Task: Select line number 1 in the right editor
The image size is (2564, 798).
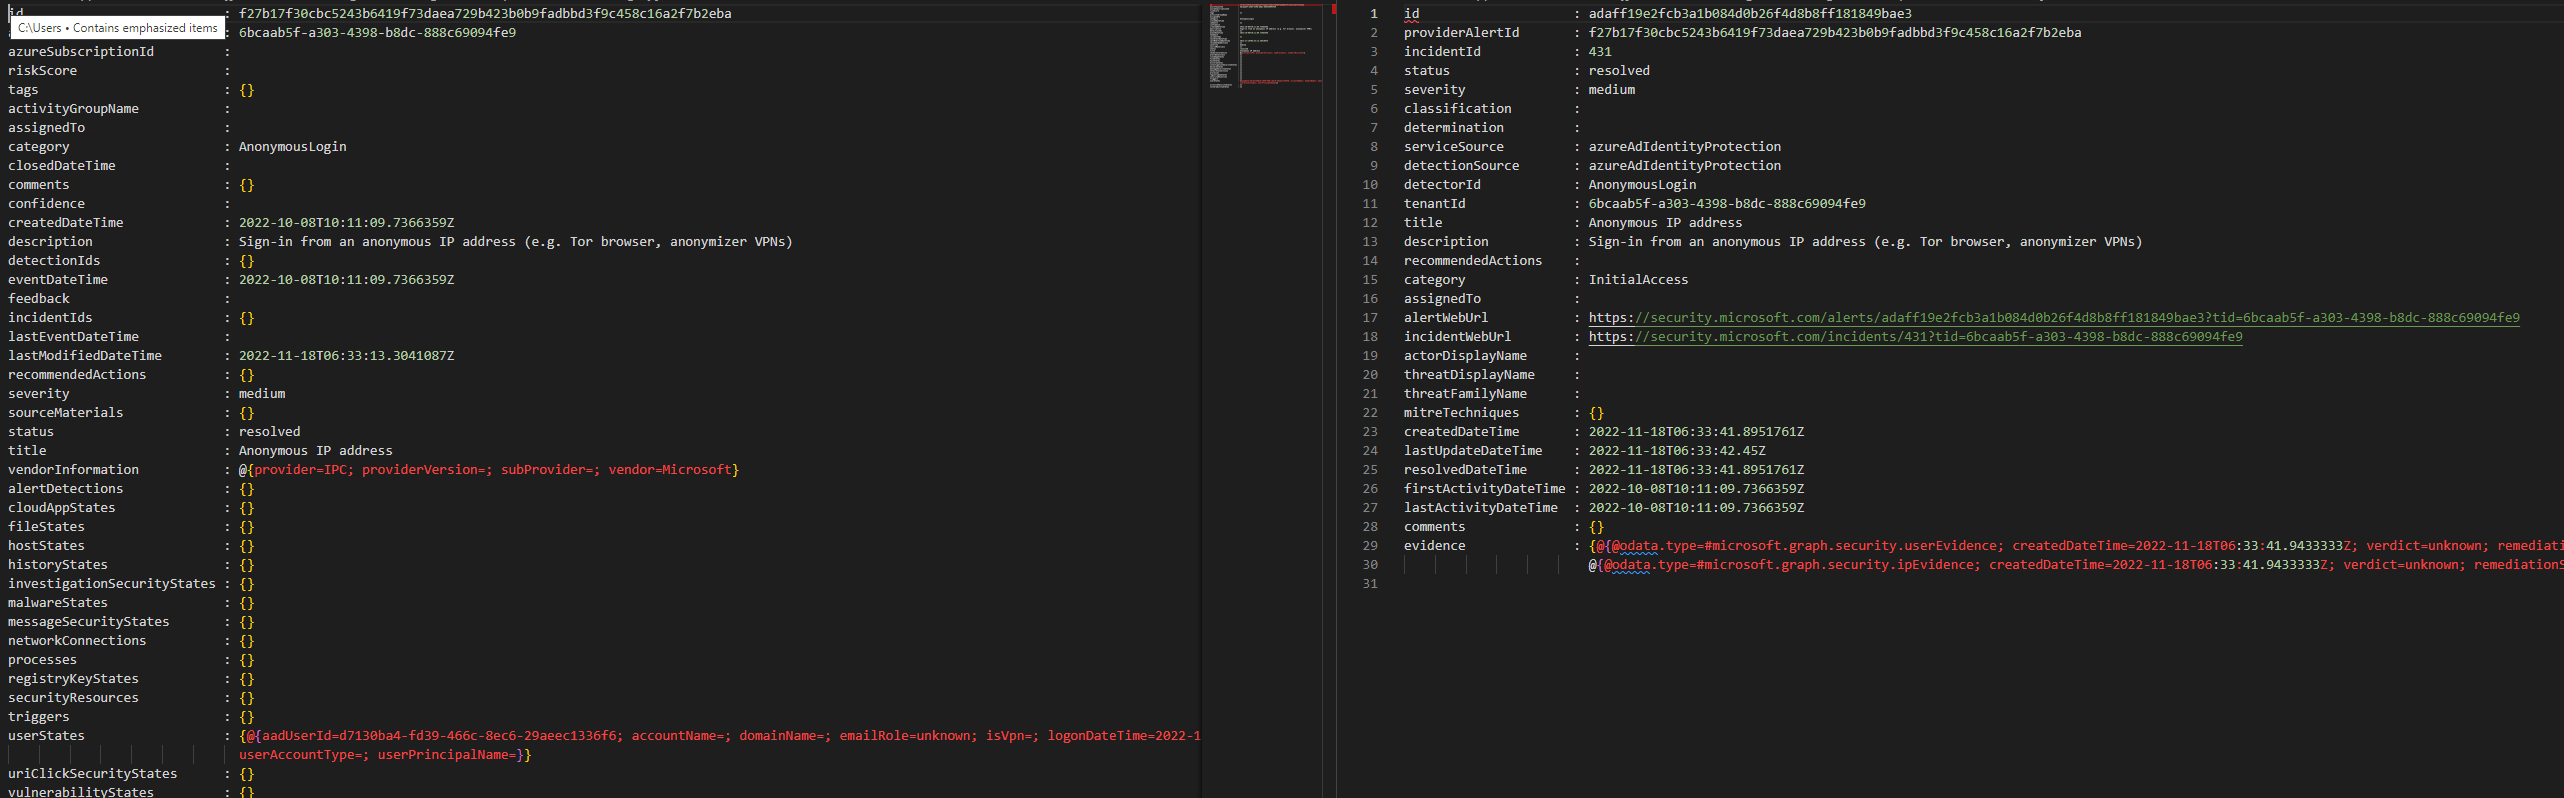Action: [x=1373, y=14]
